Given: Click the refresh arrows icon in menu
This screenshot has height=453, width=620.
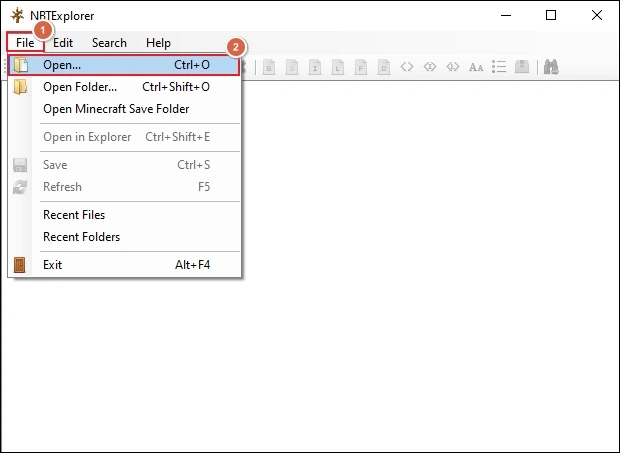Looking at the screenshot, I should 20,187.
